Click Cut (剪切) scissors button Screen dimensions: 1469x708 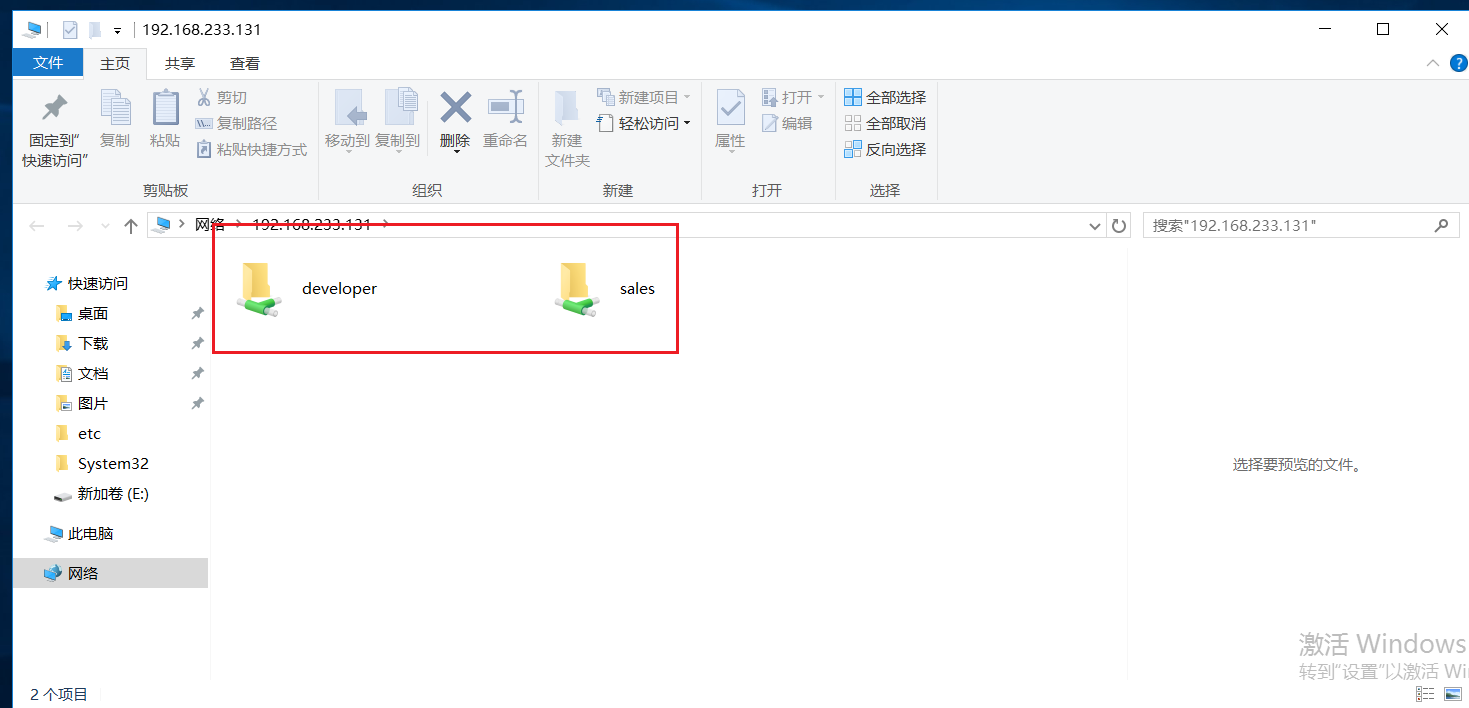(x=221, y=97)
